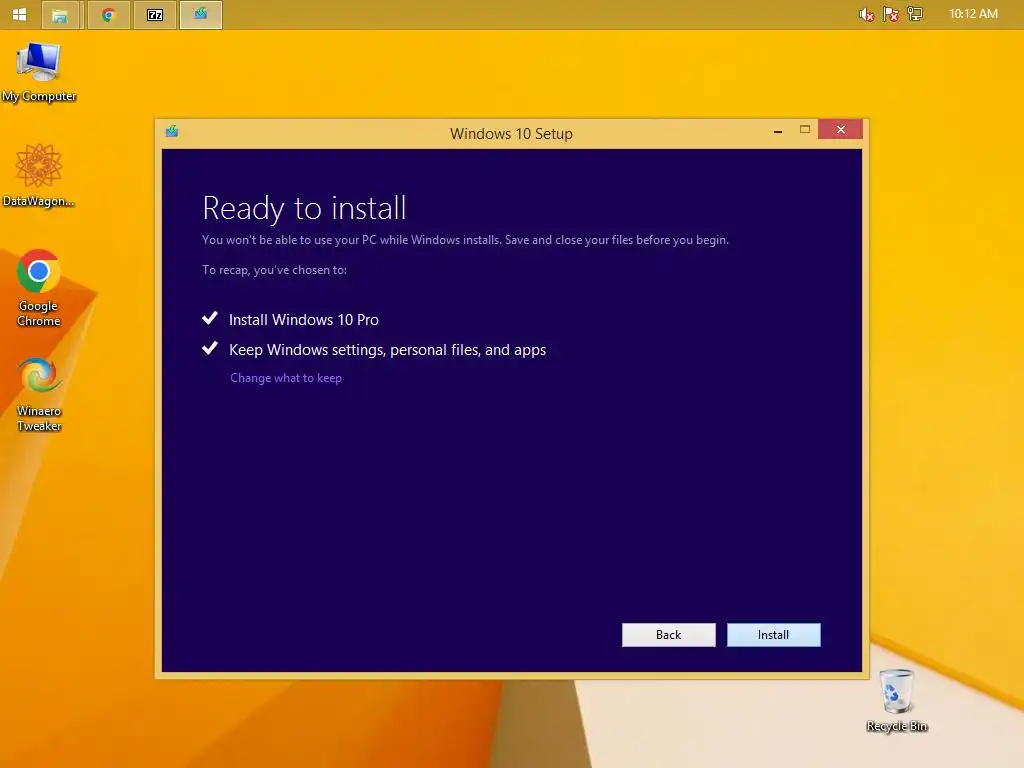This screenshot has height=768, width=1024.
Task: Click Keep Windows settings, personal files text
Action: coord(387,350)
